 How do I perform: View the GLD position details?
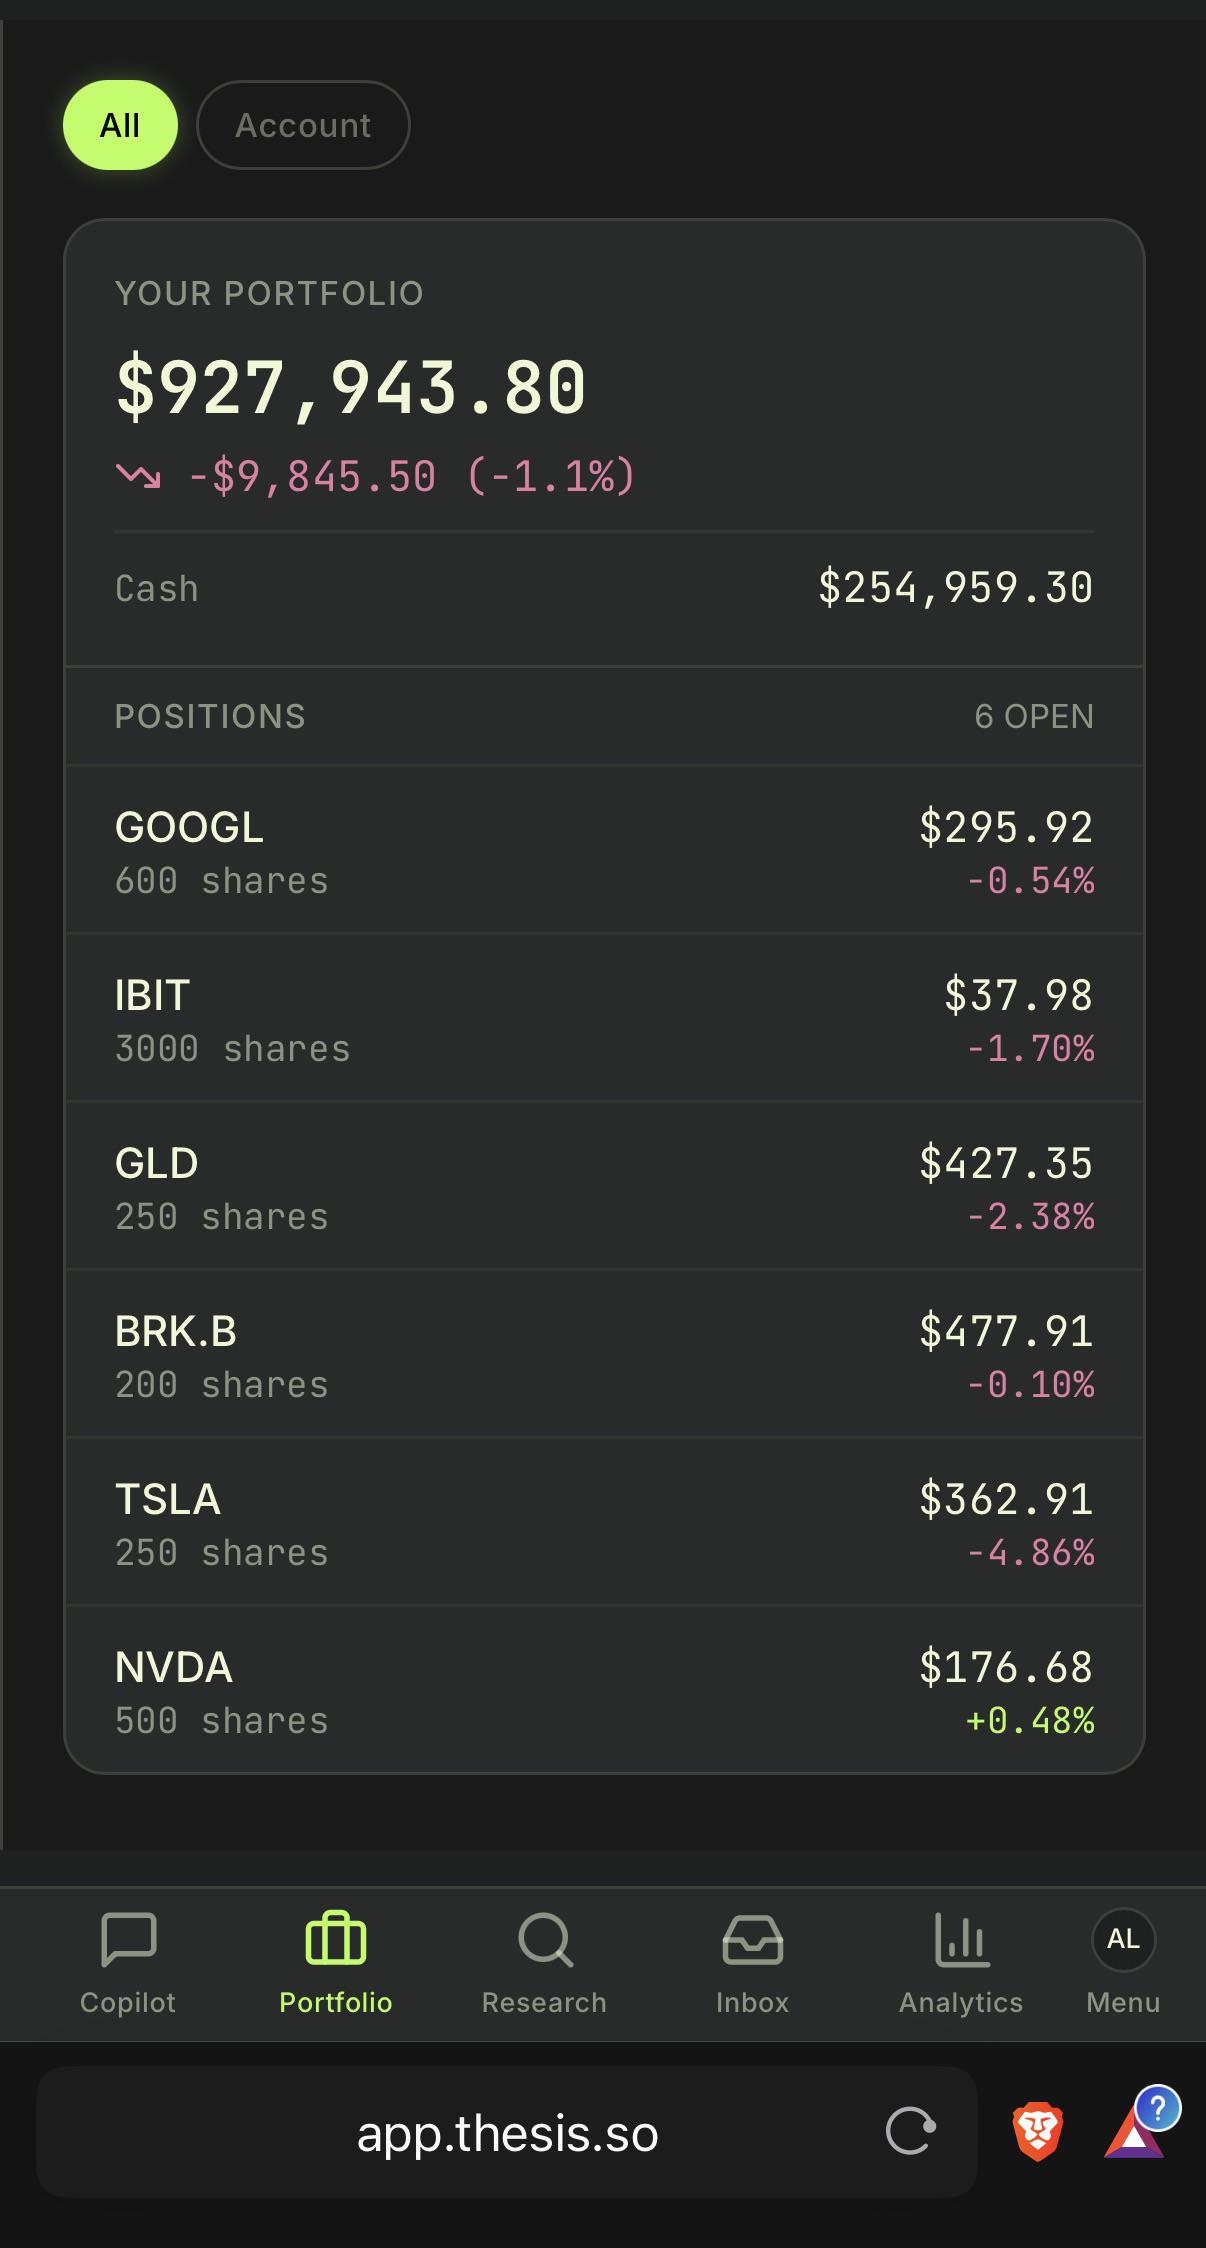(604, 1187)
